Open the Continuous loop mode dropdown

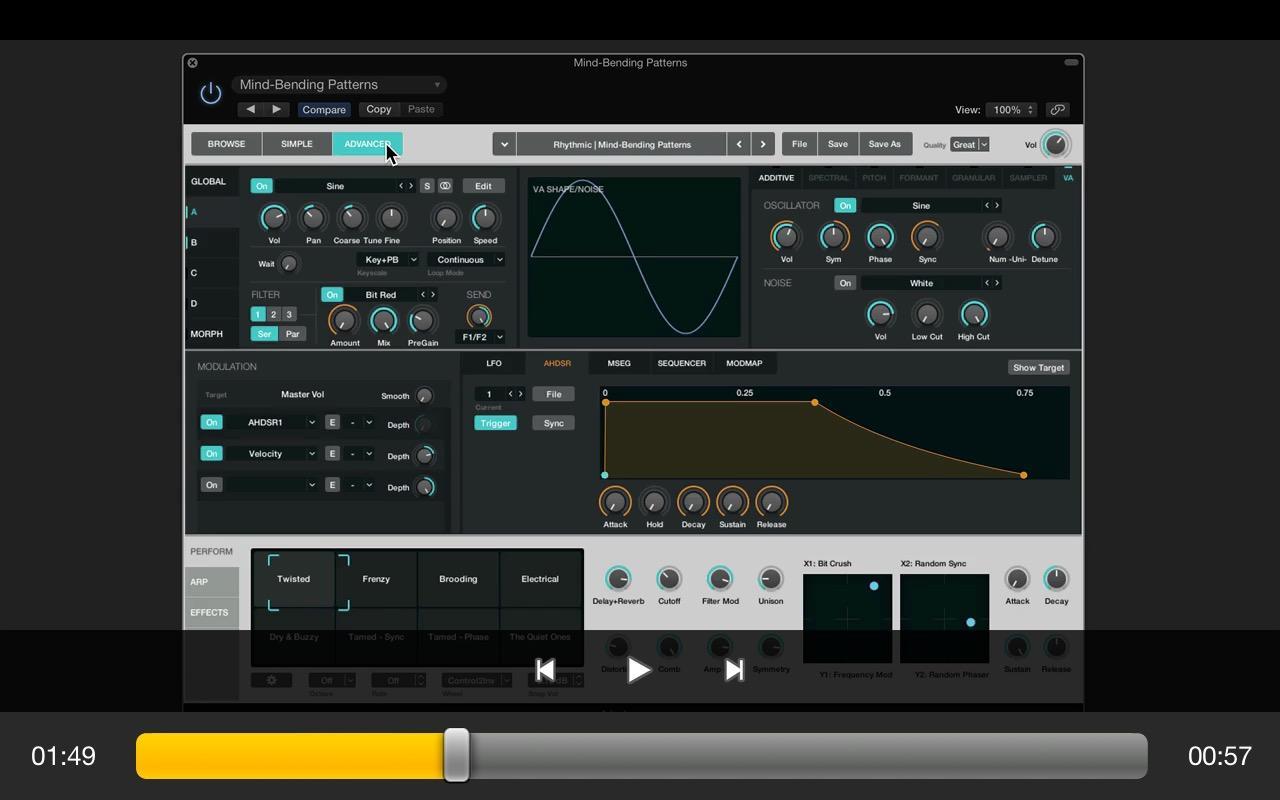[x=466, y=260]
